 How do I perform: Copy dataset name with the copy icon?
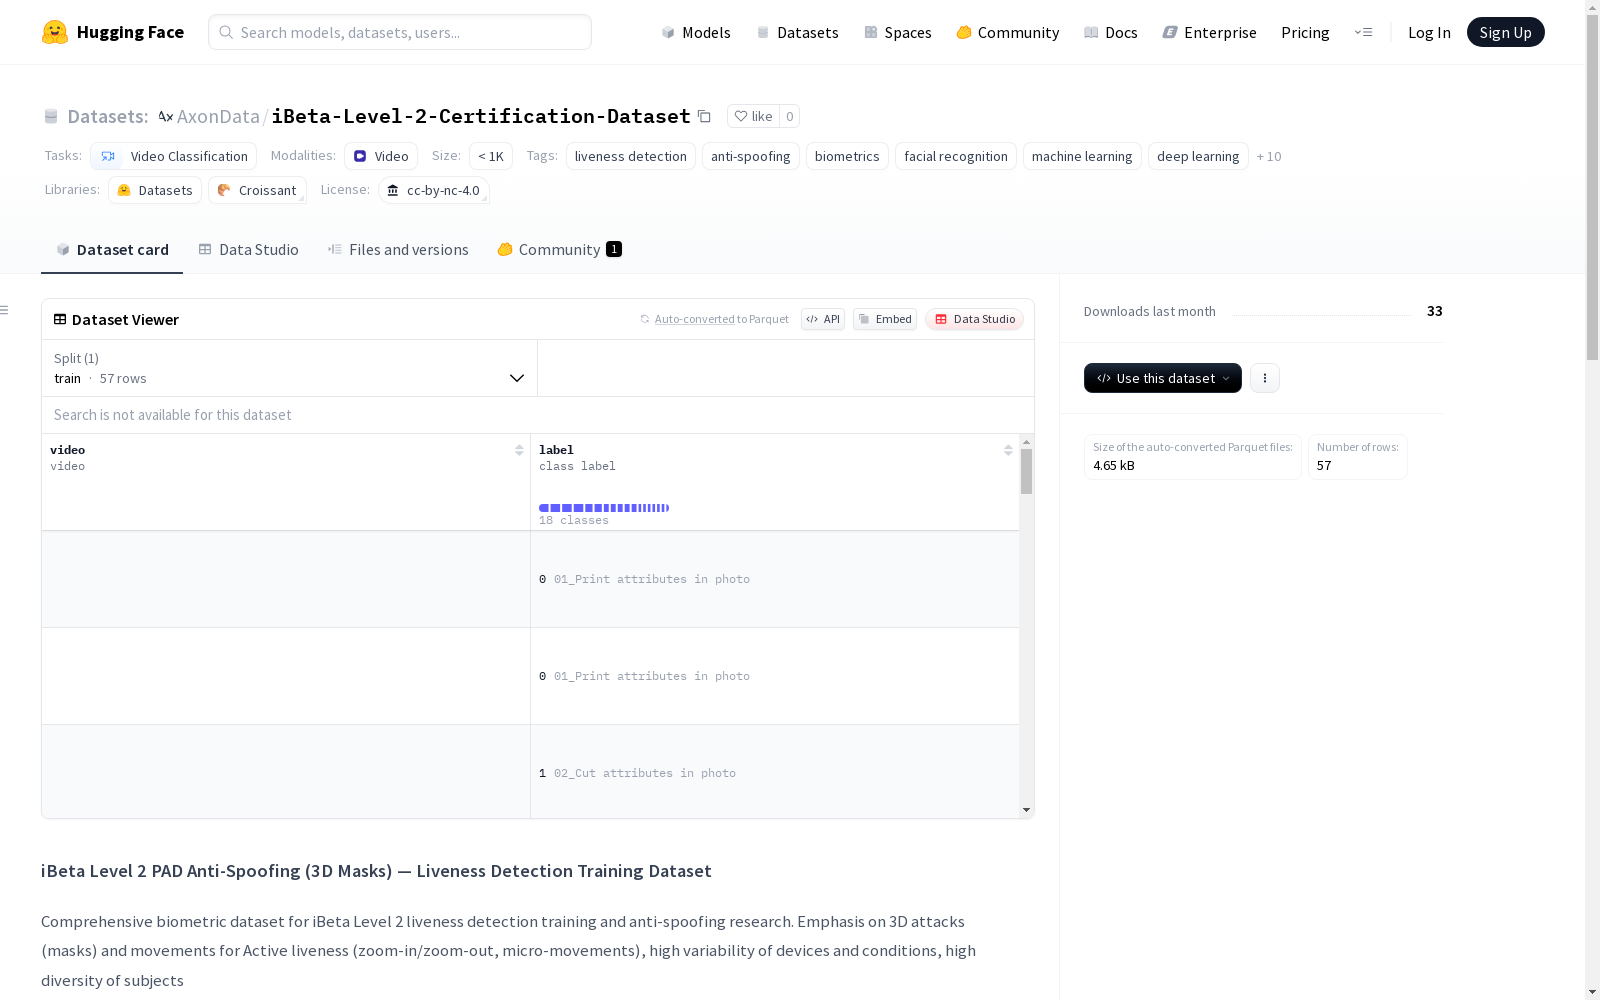click(704, 116)
